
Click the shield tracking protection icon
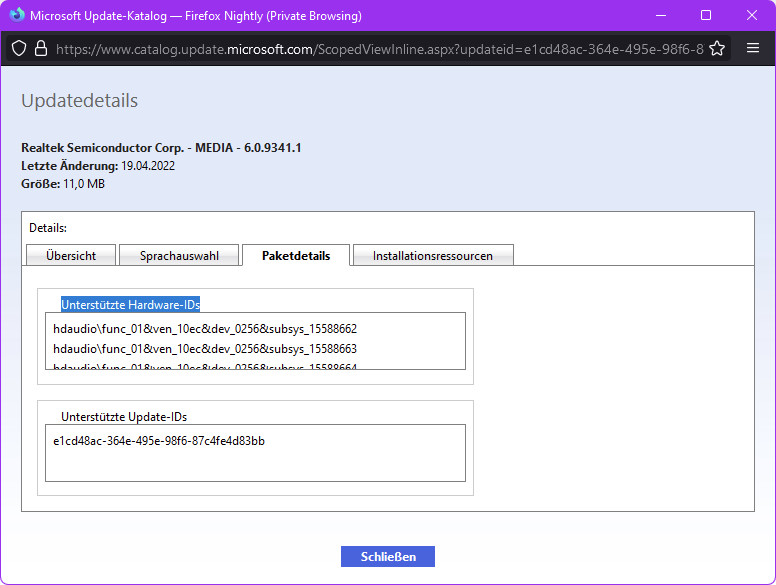pyautogui.click(x=19, y=49)
